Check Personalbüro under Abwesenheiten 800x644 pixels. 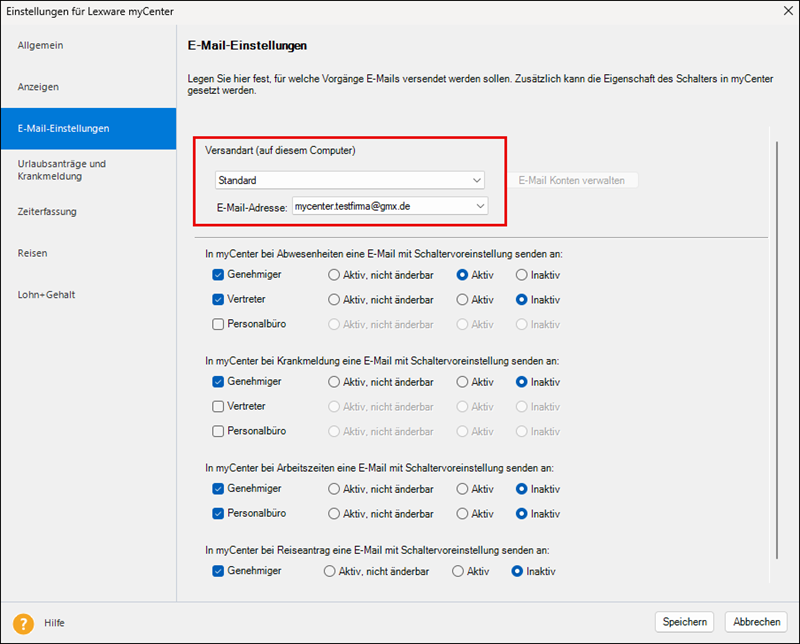tap(218, 324)
